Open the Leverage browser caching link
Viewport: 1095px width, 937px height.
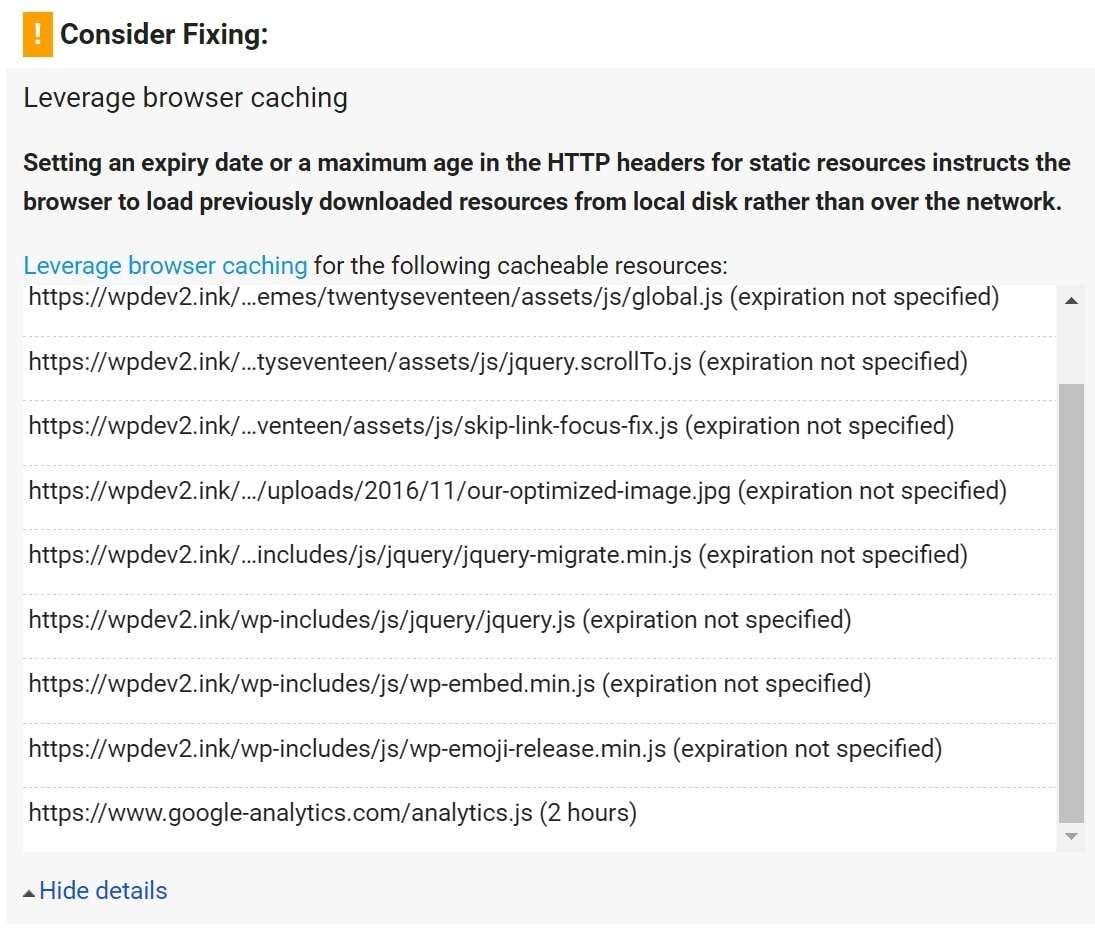tap(166, 265)
